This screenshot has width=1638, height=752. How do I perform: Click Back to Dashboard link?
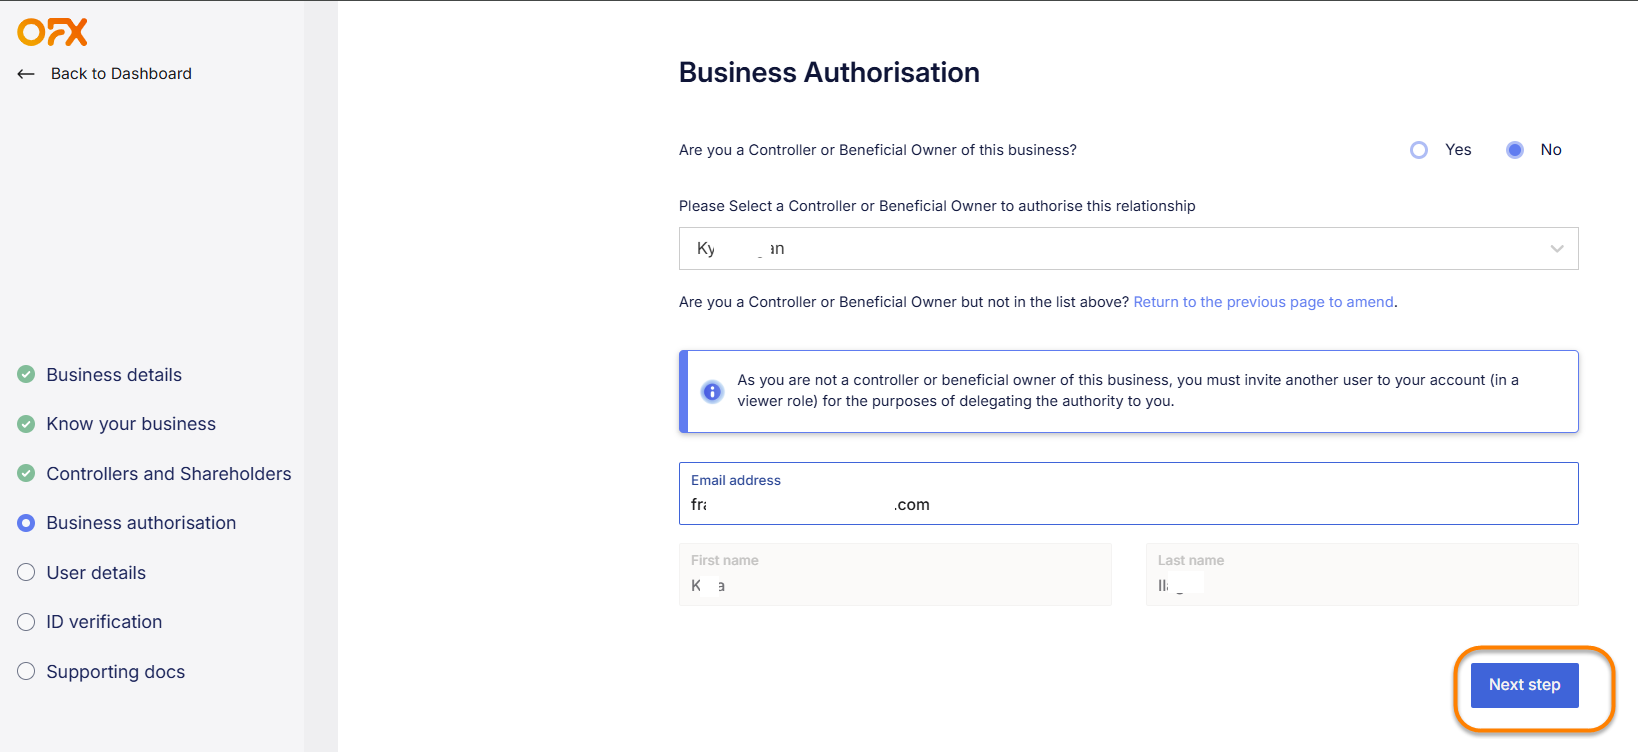(x=121, y=74)
